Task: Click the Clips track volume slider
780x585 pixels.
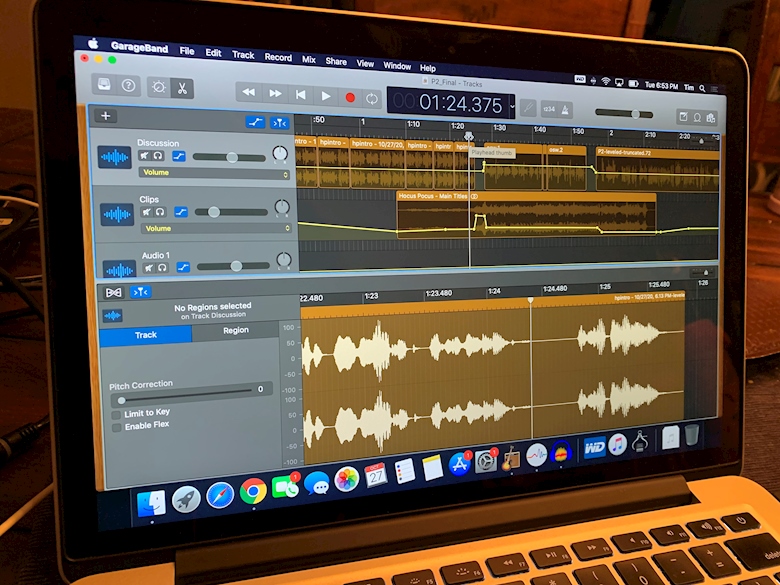Action: 231,212
